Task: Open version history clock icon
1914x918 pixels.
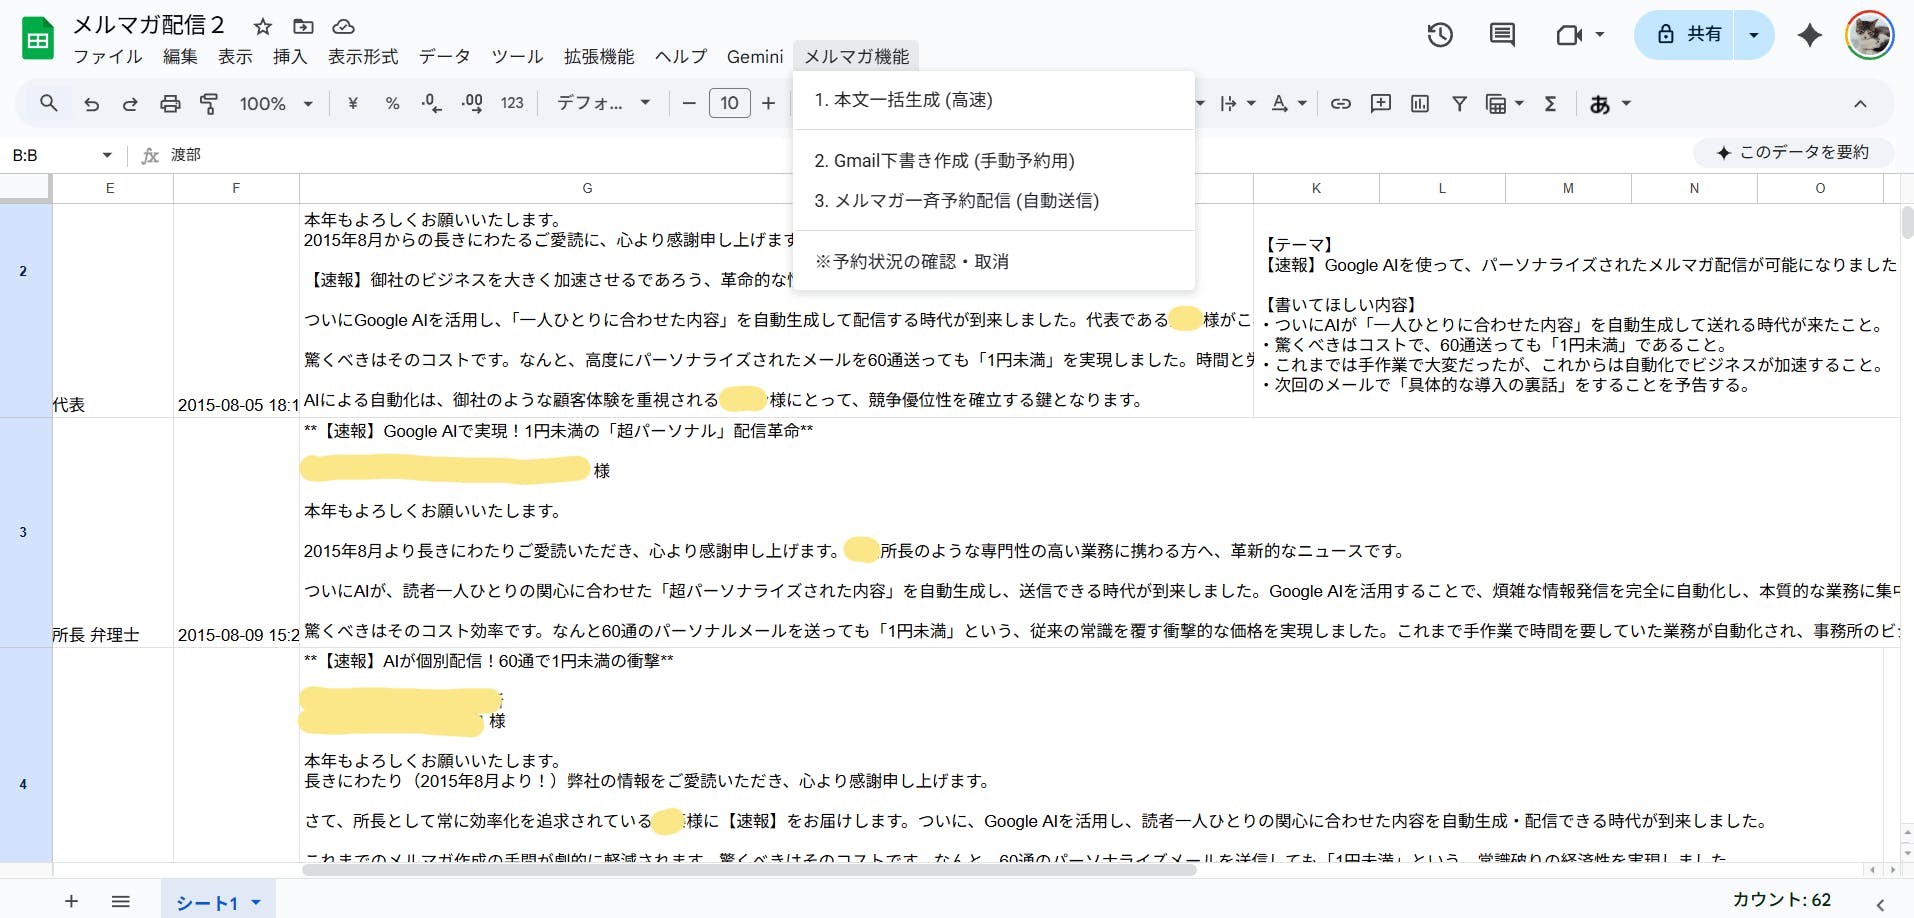Action: tap(1439, 35)
